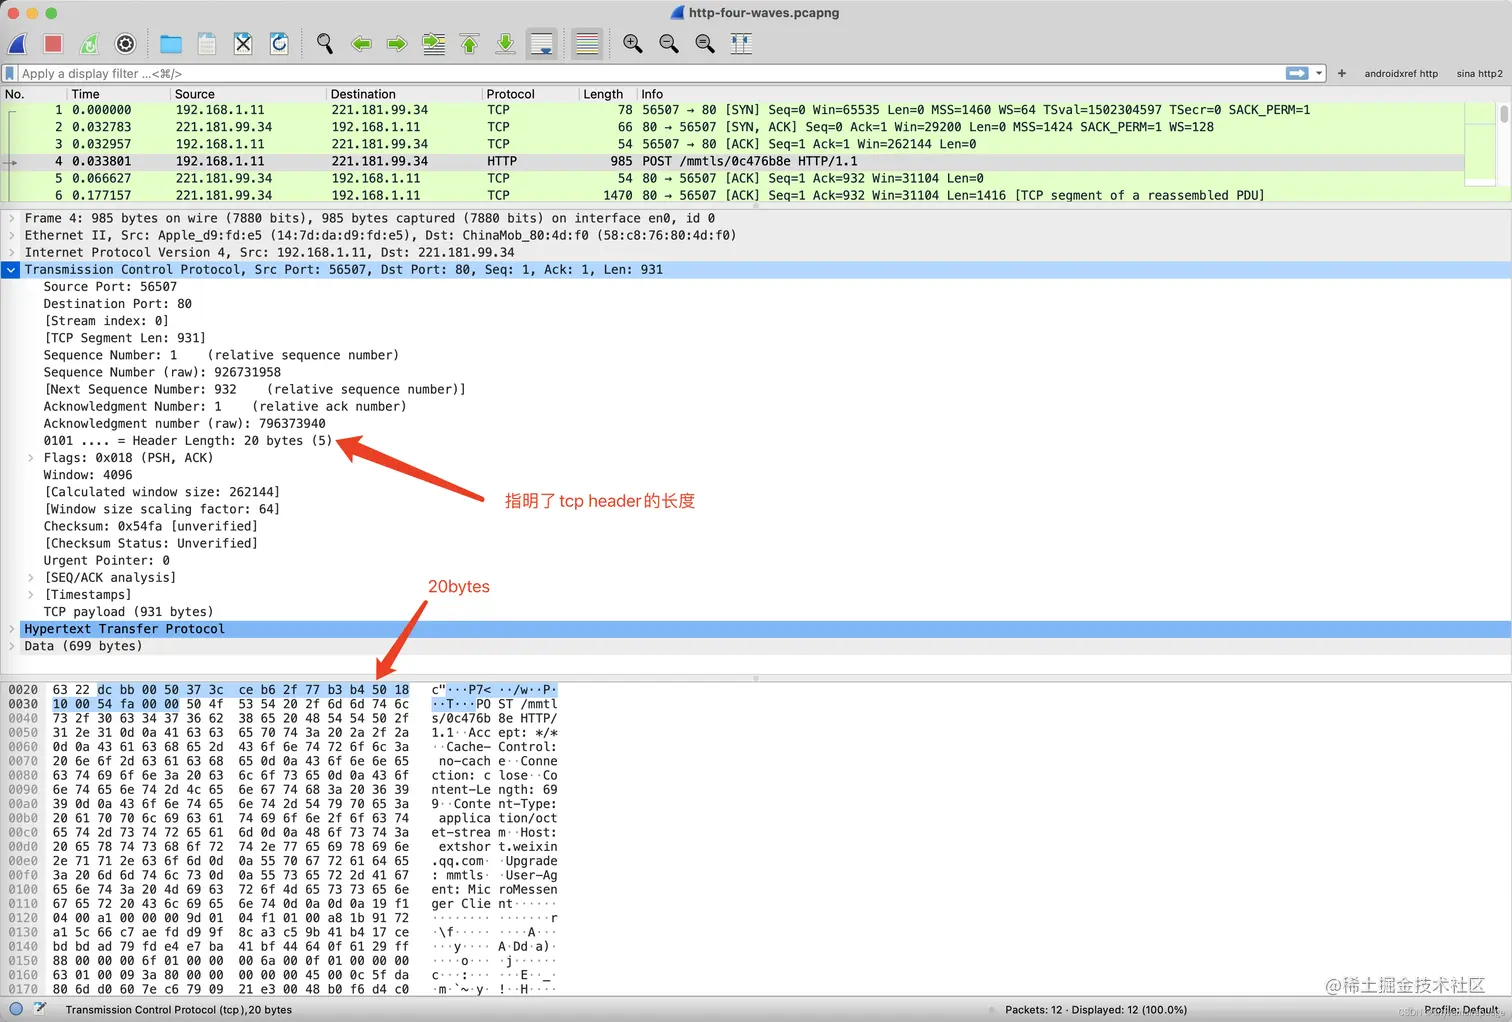
Task: Expand the Hypertext Transfer Protocol row
Action: pos(11,629)
